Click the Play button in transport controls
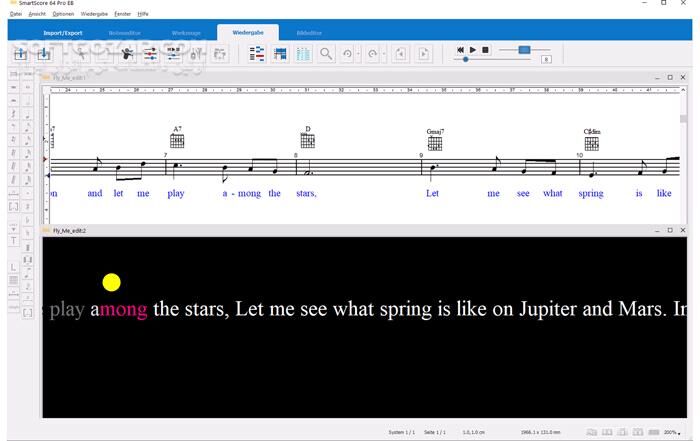This screenshot has height=441, width=700. [473, 49]
